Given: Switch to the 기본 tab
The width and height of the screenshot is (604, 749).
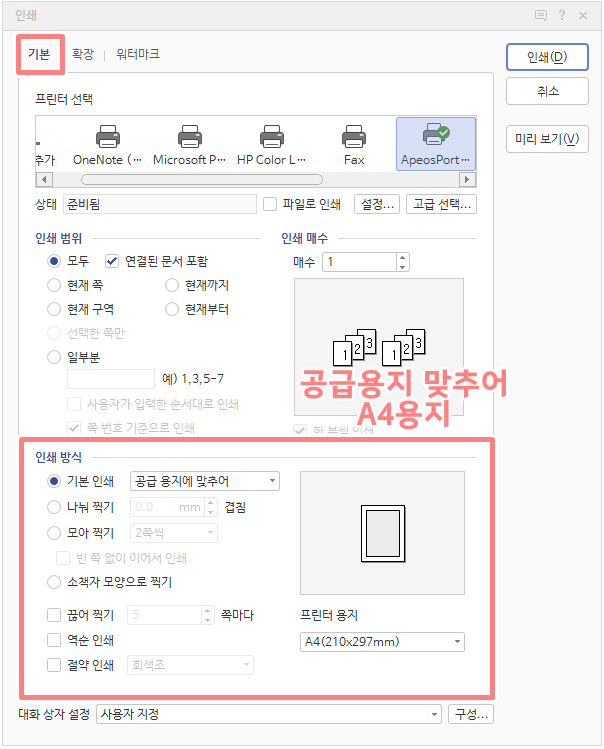Looking at the screenshot, I should point(39,54).
